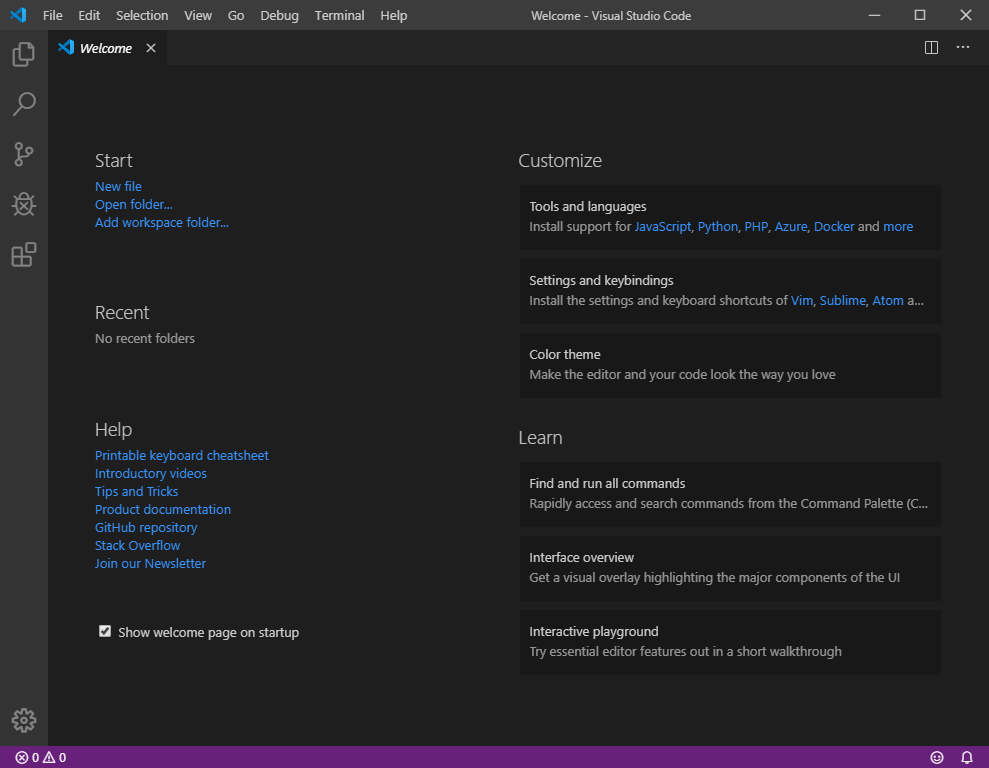This screenshot has height=768, width=989.
Task: Install Sublime keybindings link
Action: 842,301
